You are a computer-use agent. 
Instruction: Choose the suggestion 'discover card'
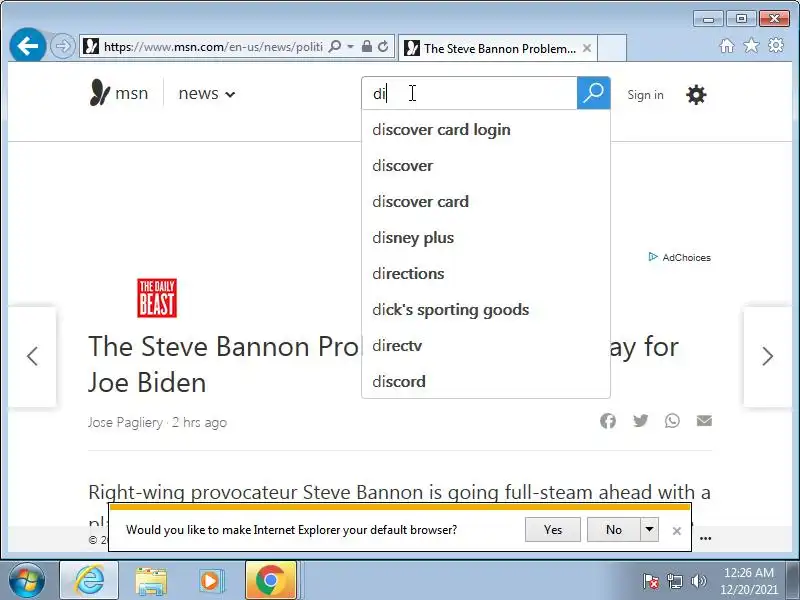[486, 202]
